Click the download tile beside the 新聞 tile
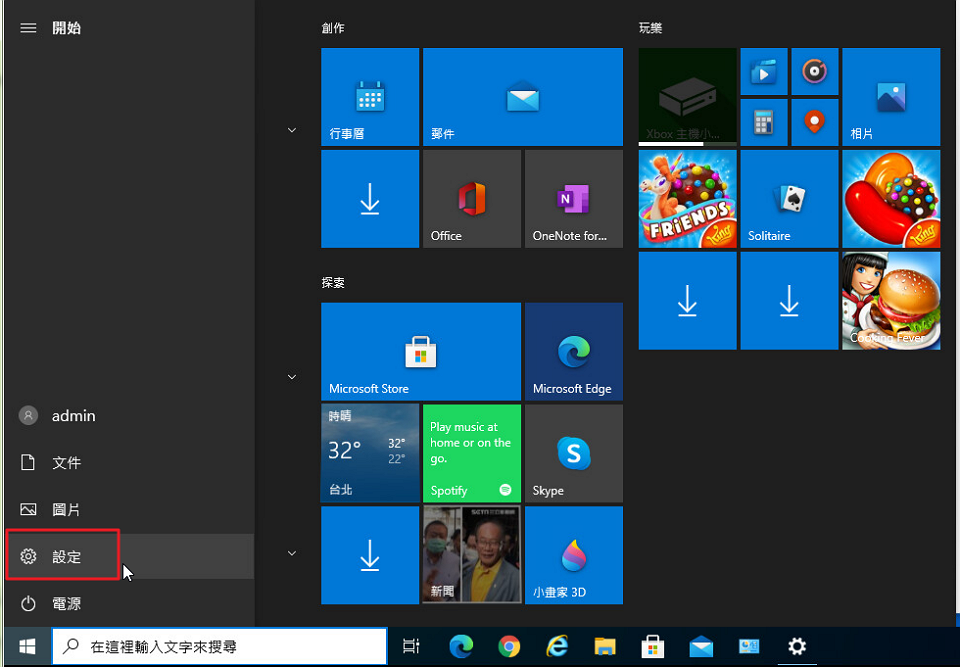This screenshot has height=667, width=960. point(370,555)
